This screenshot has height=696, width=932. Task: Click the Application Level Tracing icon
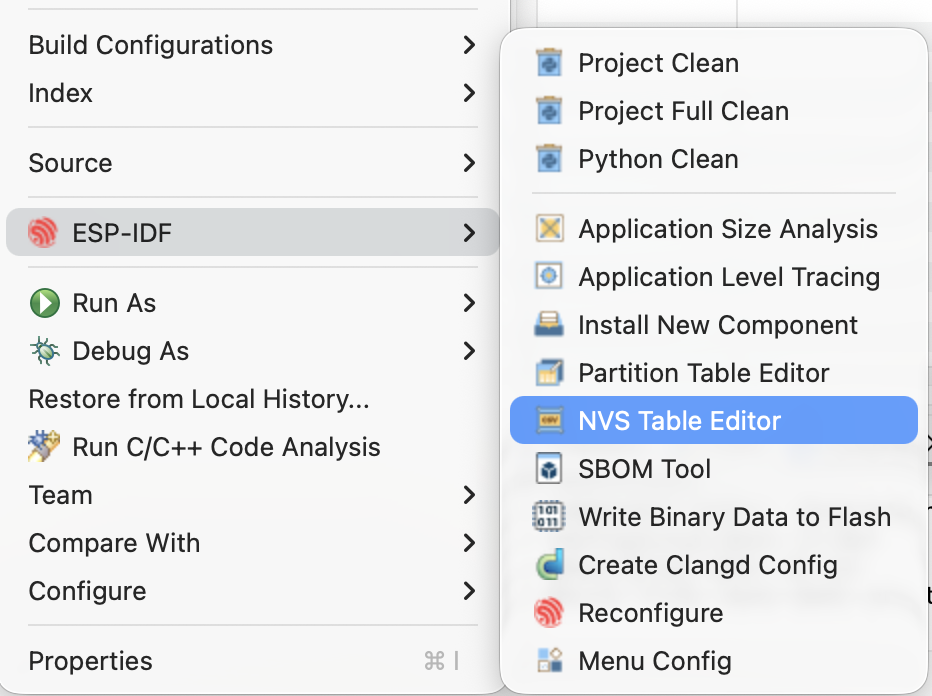click(548, 276)
